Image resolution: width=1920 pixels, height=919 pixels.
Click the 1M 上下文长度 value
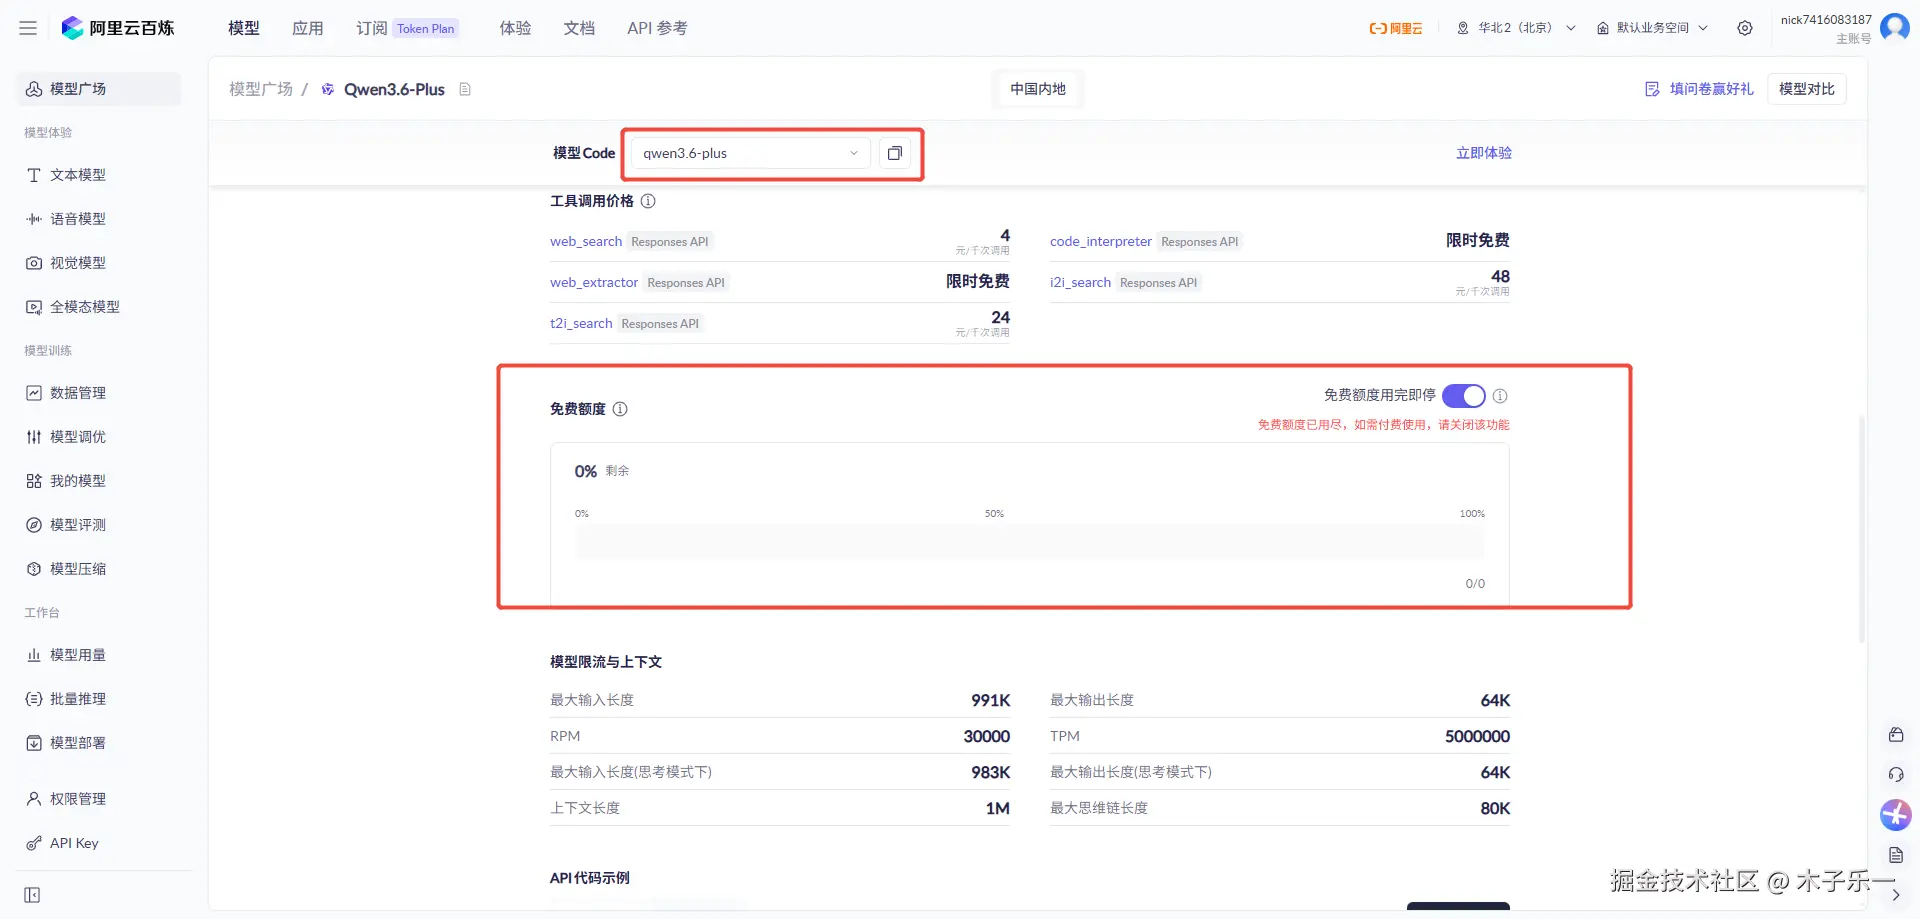tap(998, 808)
